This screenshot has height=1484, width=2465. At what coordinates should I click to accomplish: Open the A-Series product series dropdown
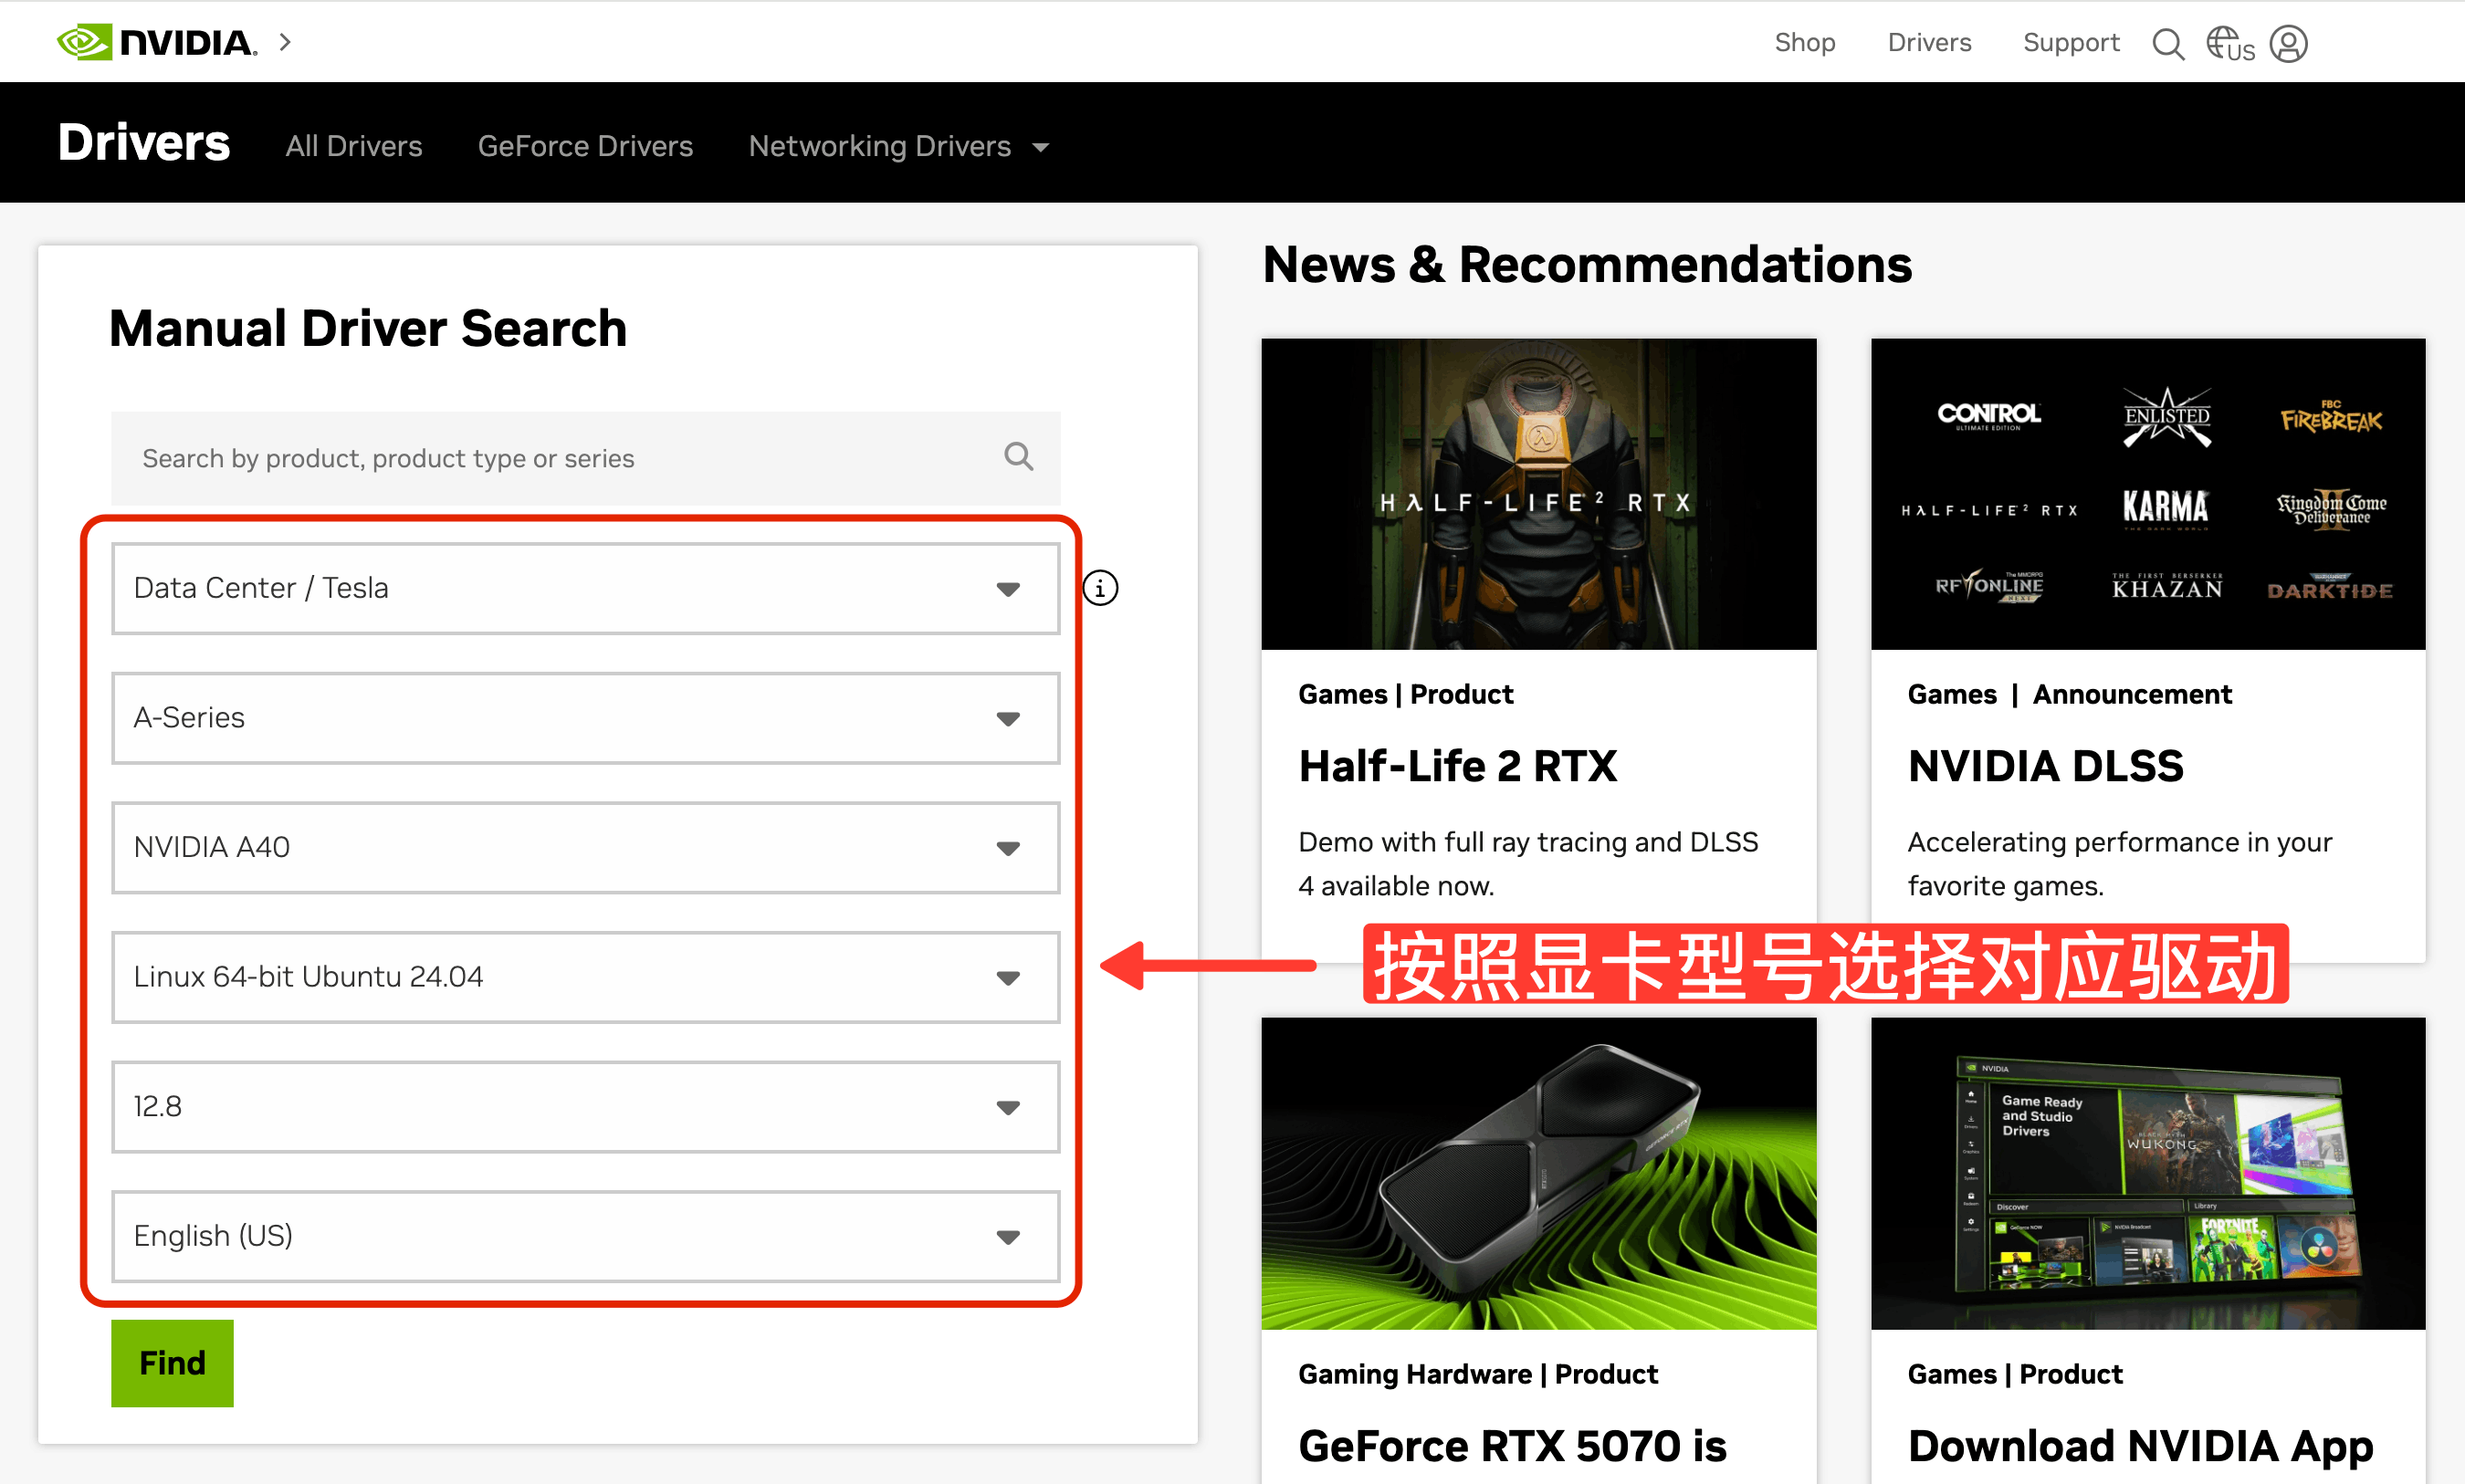pyautogui.click(x=585, y=718)
